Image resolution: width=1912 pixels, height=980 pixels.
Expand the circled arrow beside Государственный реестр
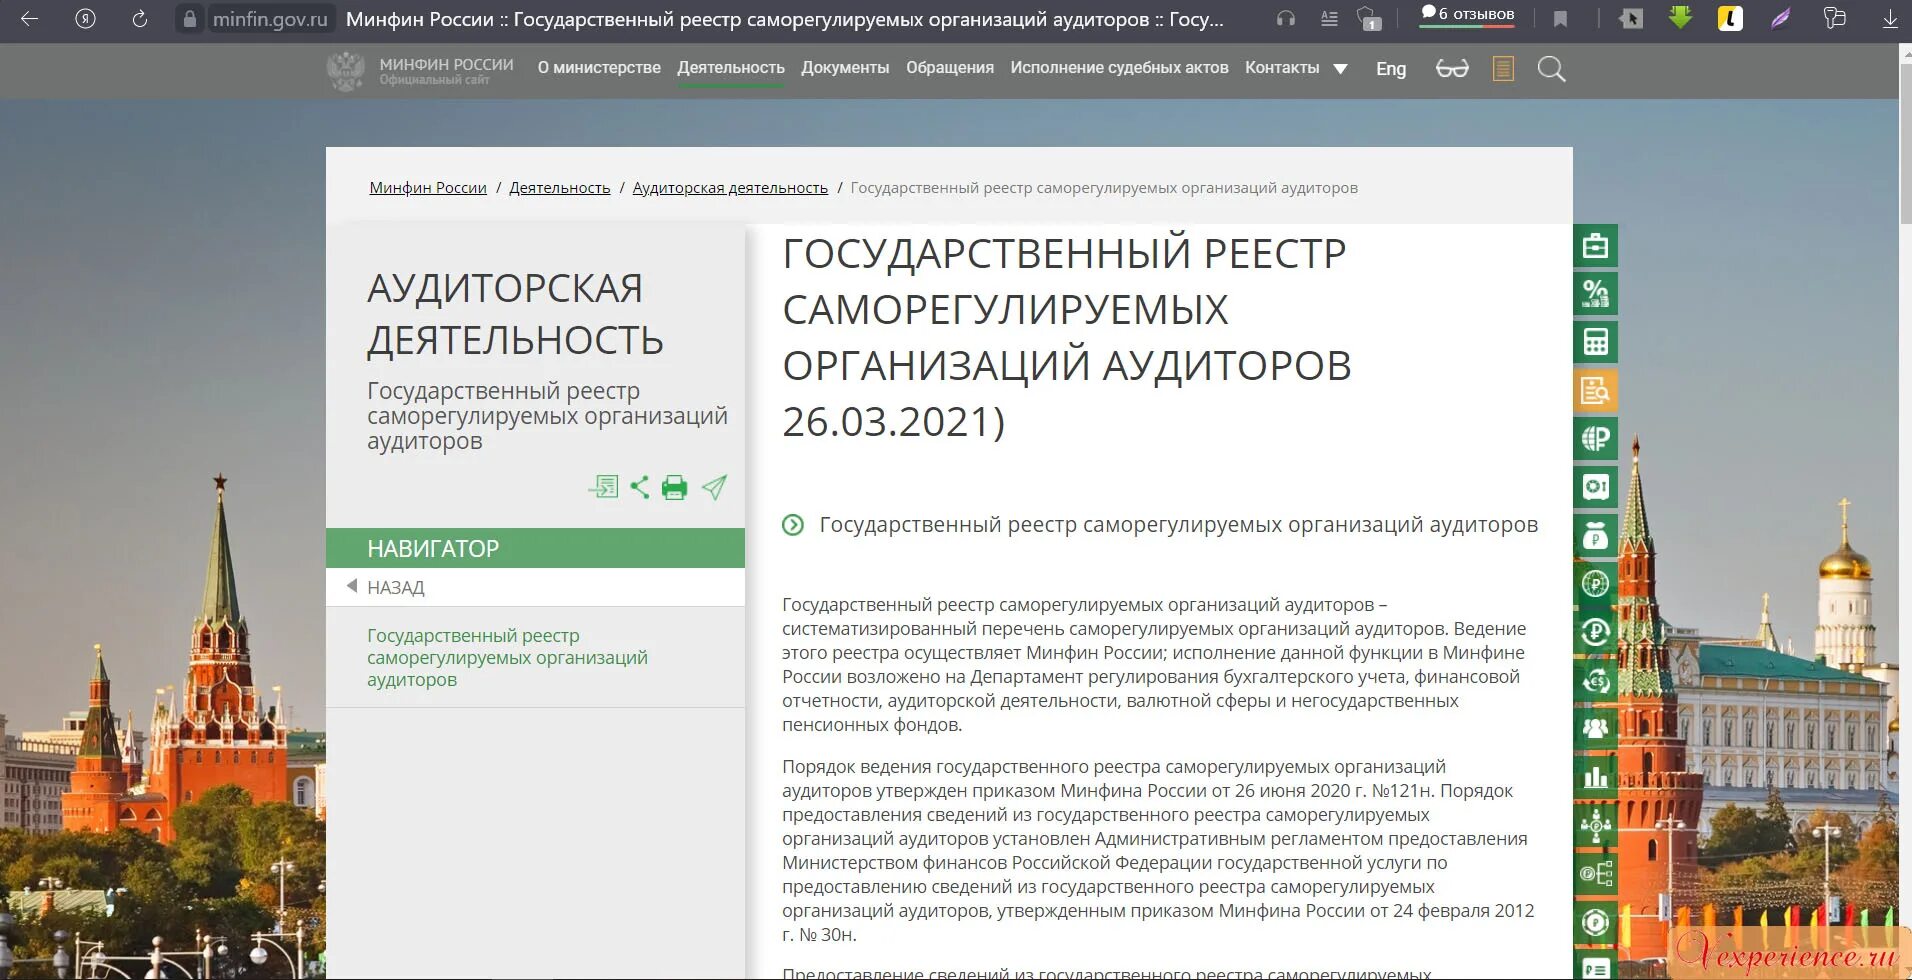[793, 525]
